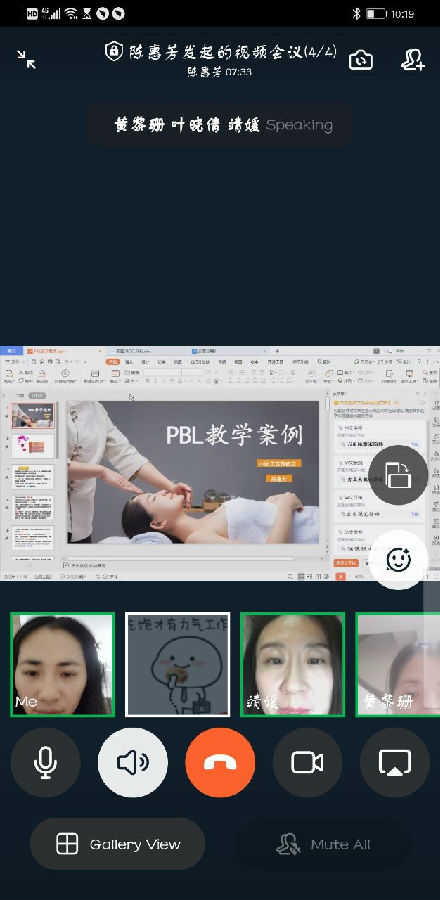Switch to Gallery View
The height and width of the screenshot is (900, 440).
click(118, 844)
